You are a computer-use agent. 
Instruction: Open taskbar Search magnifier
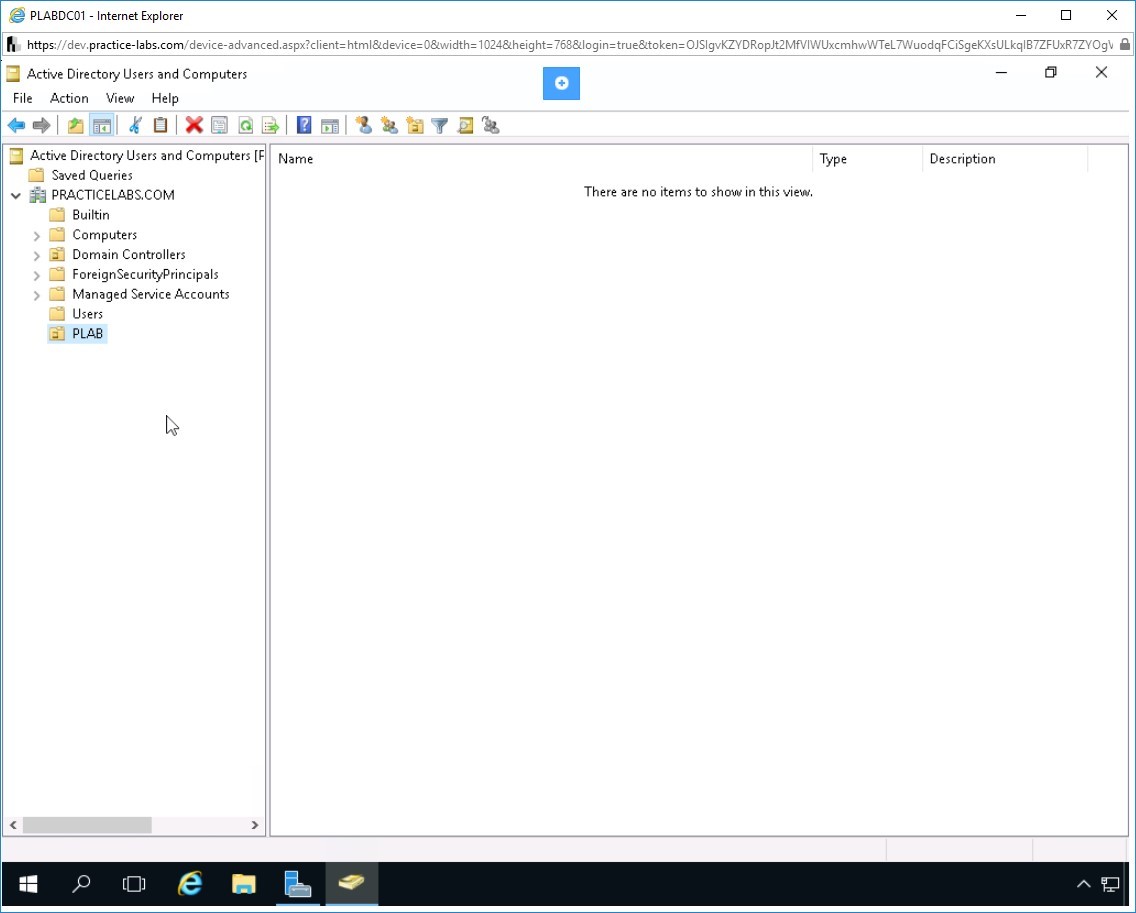point(81,884)
